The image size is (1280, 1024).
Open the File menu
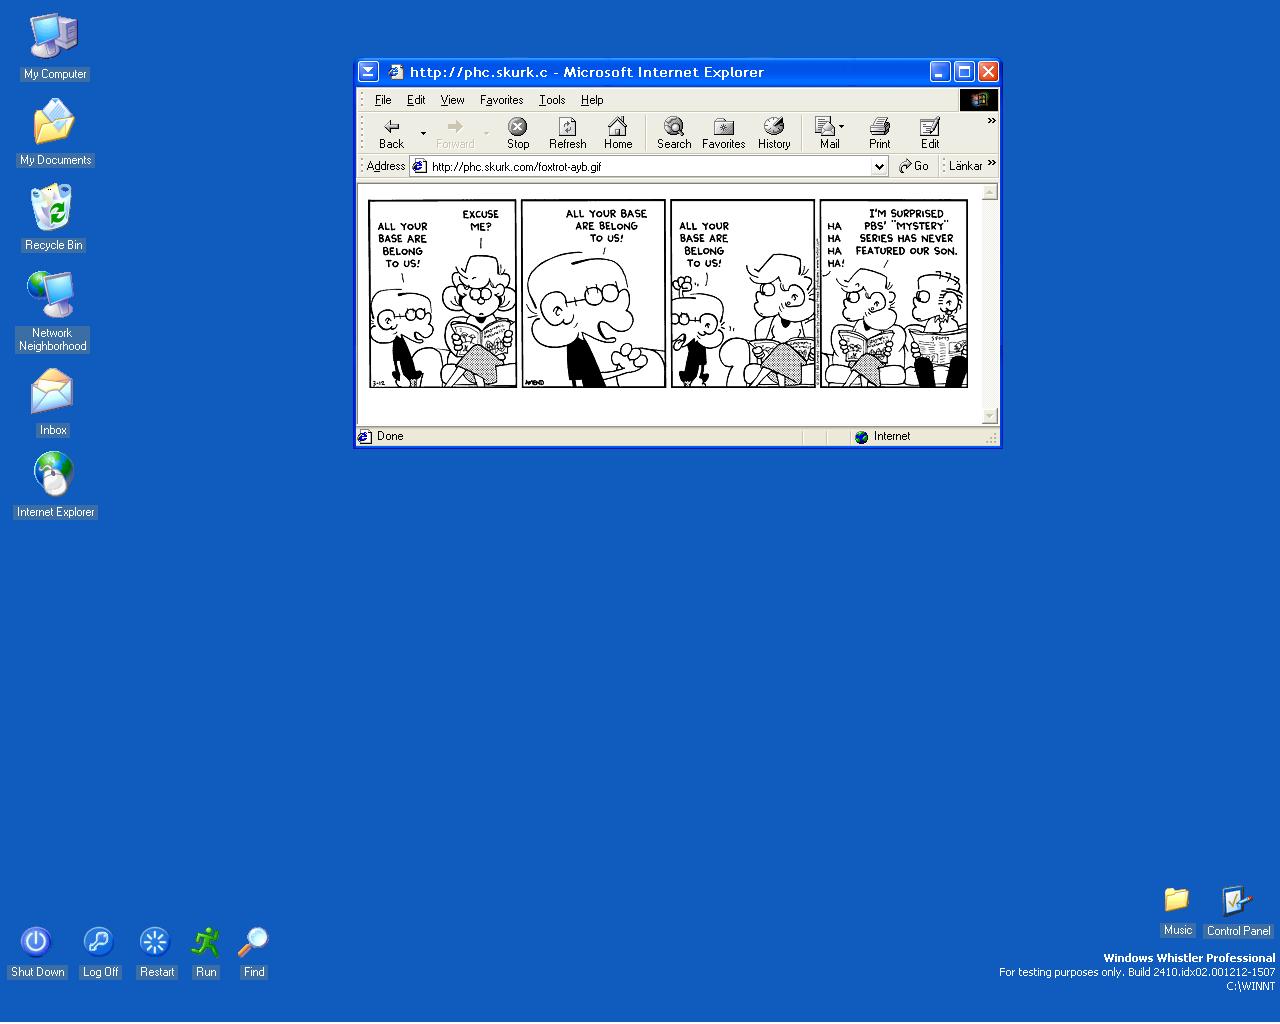coord(383,100)
